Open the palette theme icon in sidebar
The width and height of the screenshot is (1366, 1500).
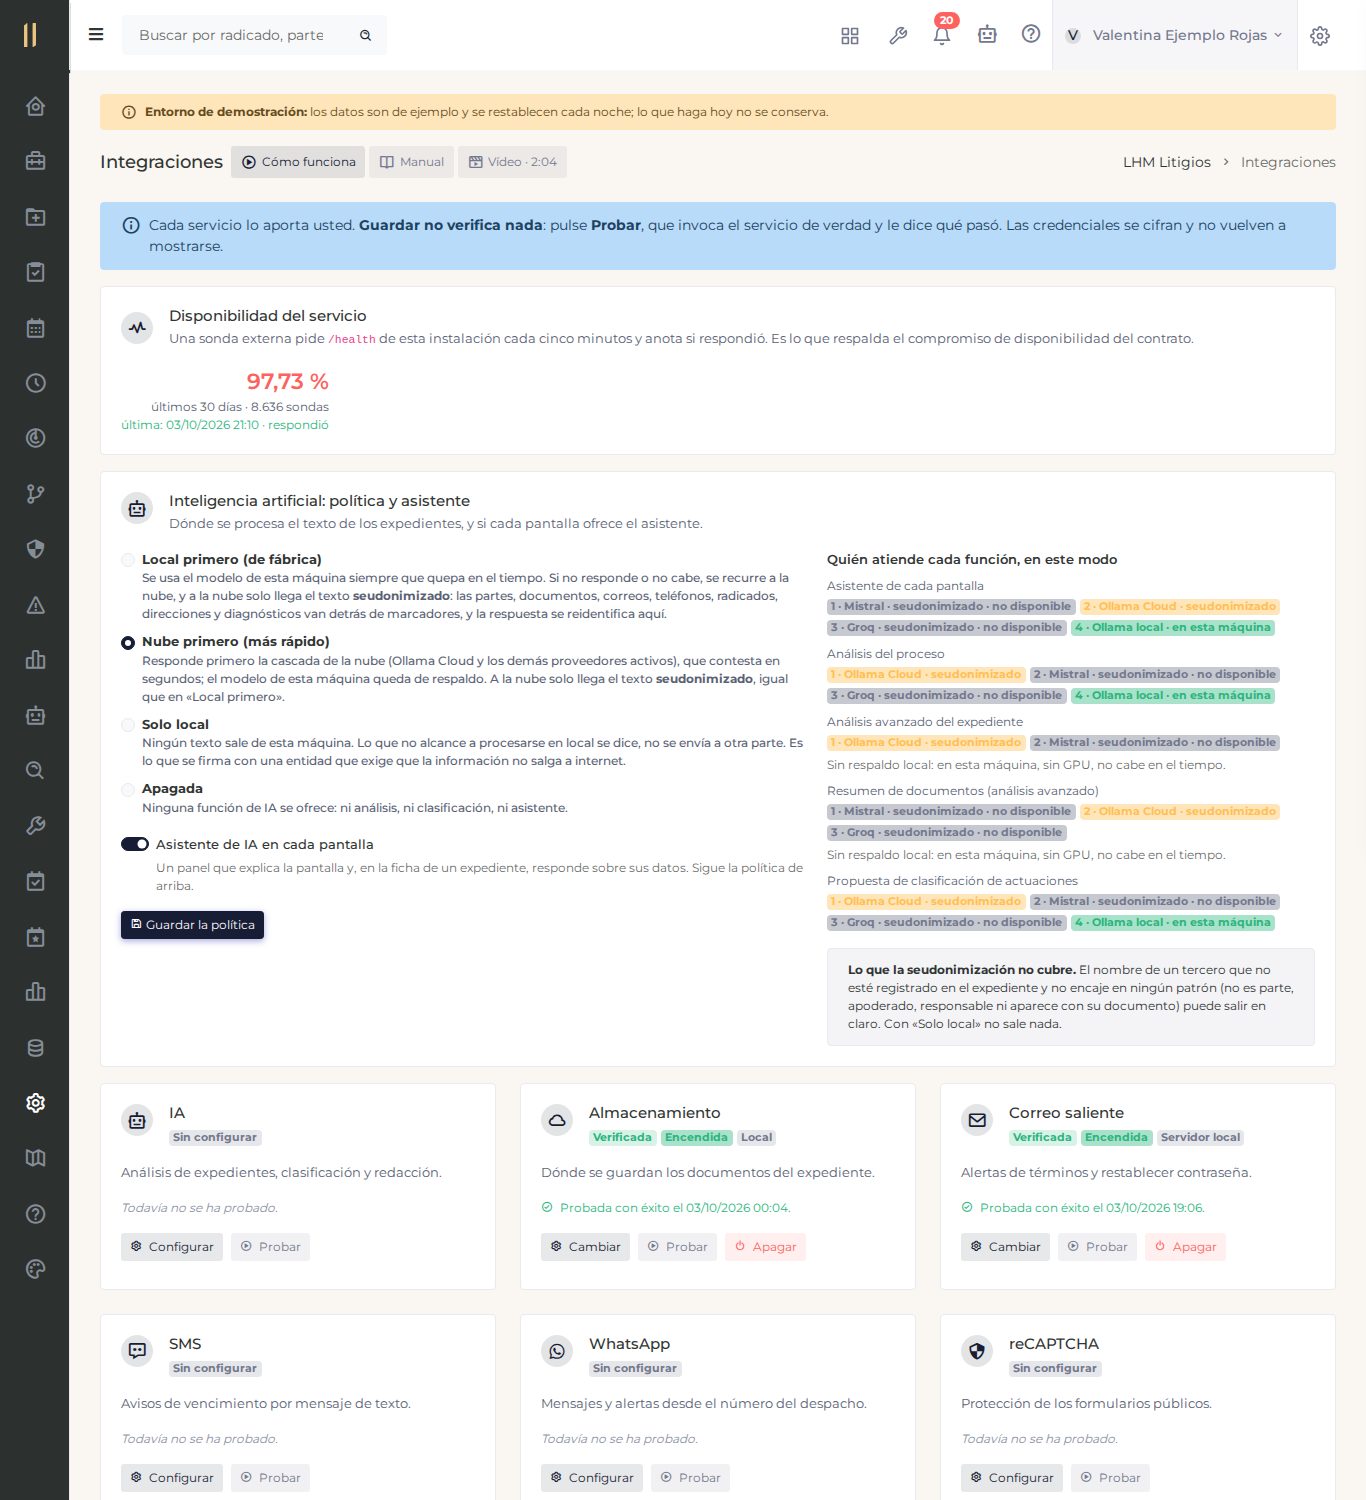pos(35,1269)
